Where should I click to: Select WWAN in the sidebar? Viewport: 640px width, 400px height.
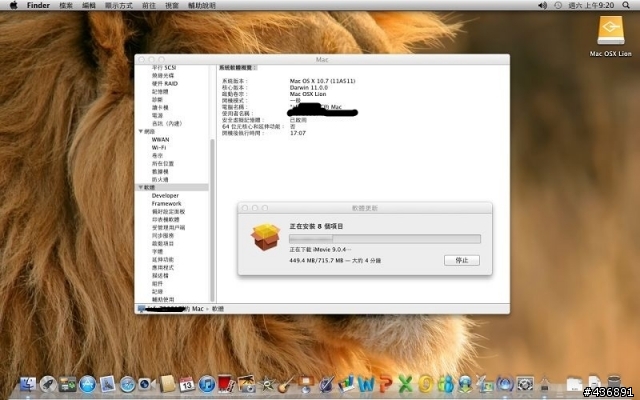[x=160, y=140]
